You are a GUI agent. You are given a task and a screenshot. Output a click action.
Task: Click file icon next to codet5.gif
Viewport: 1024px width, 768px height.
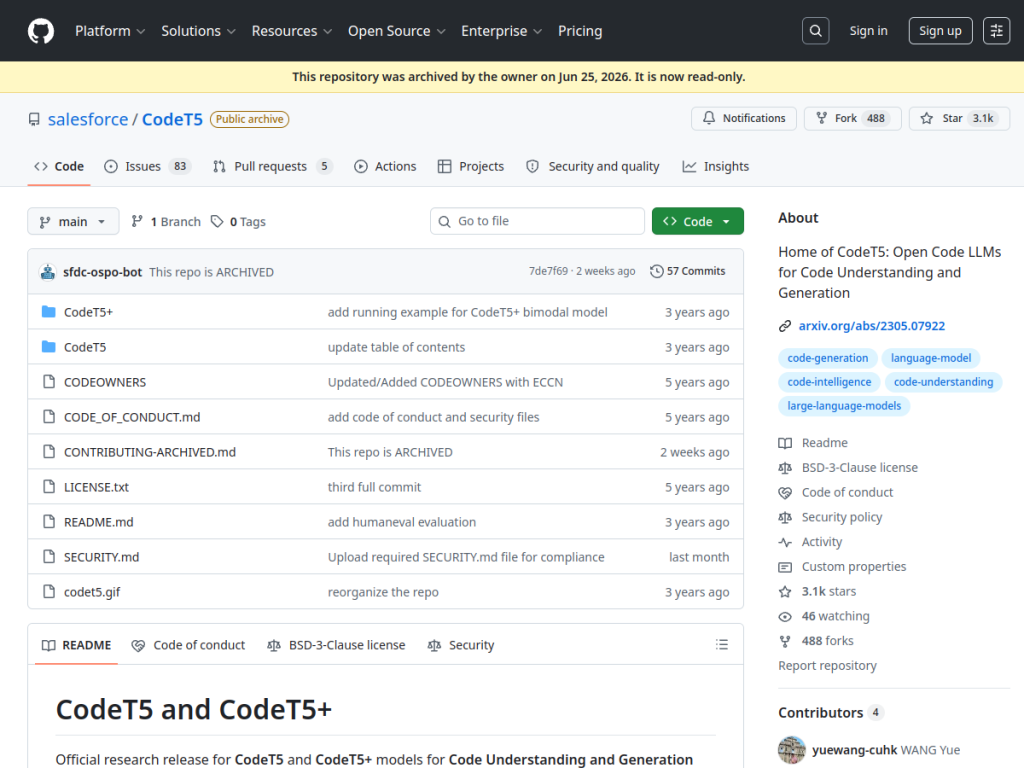[x=48, y=592]
